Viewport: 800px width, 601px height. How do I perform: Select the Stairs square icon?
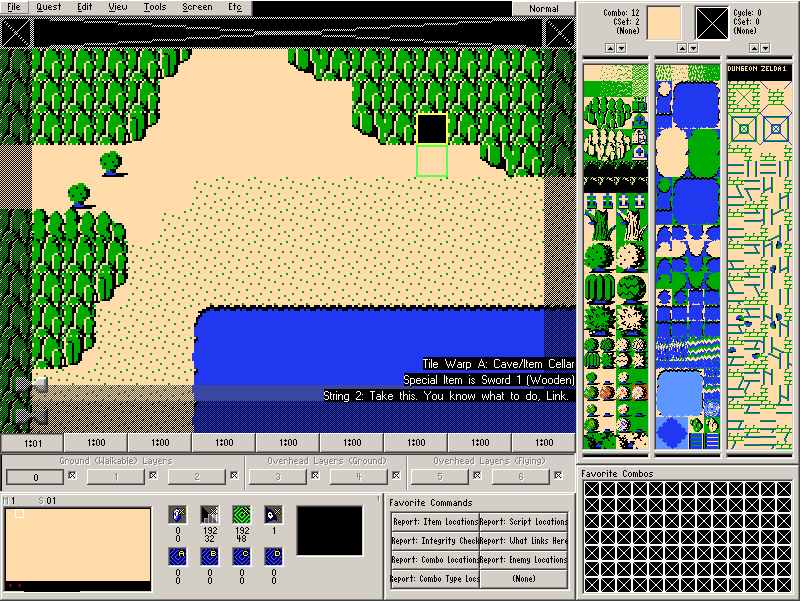(x=210, y=514)
